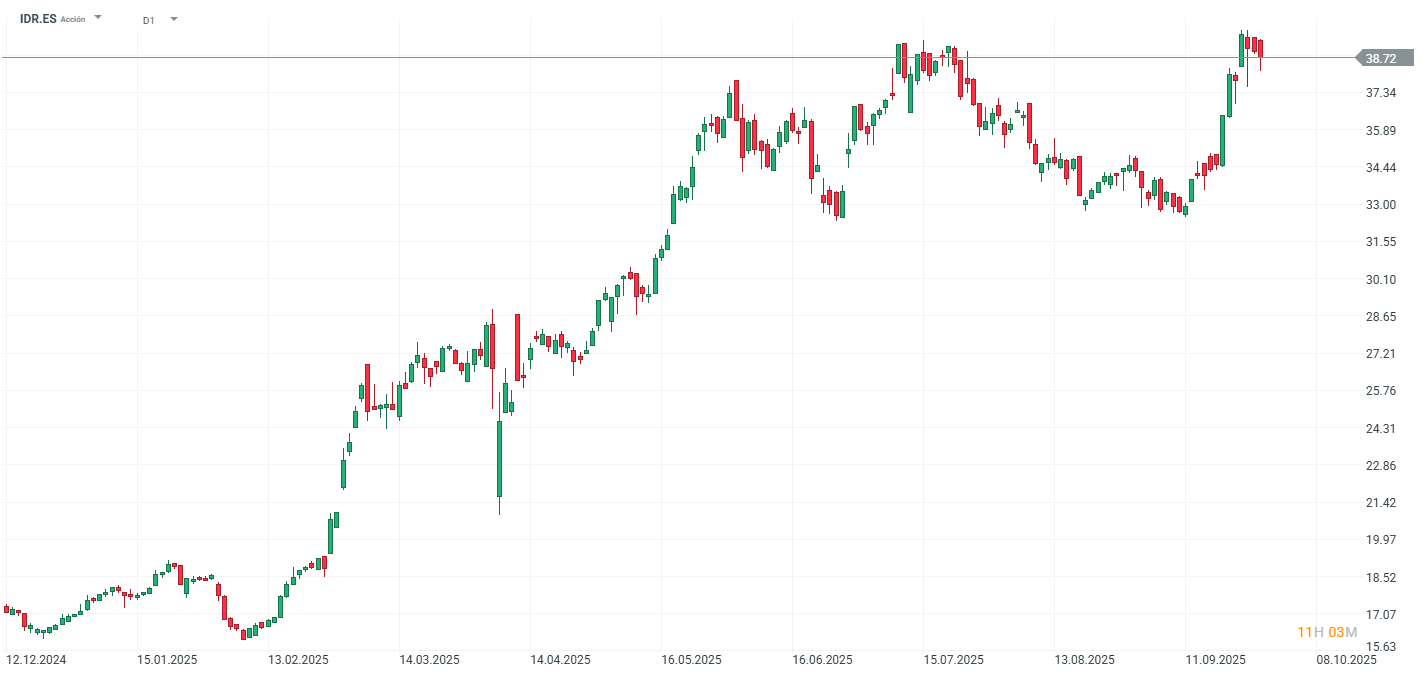
Task: Click the D1 interval label
Action: (148, 20)
